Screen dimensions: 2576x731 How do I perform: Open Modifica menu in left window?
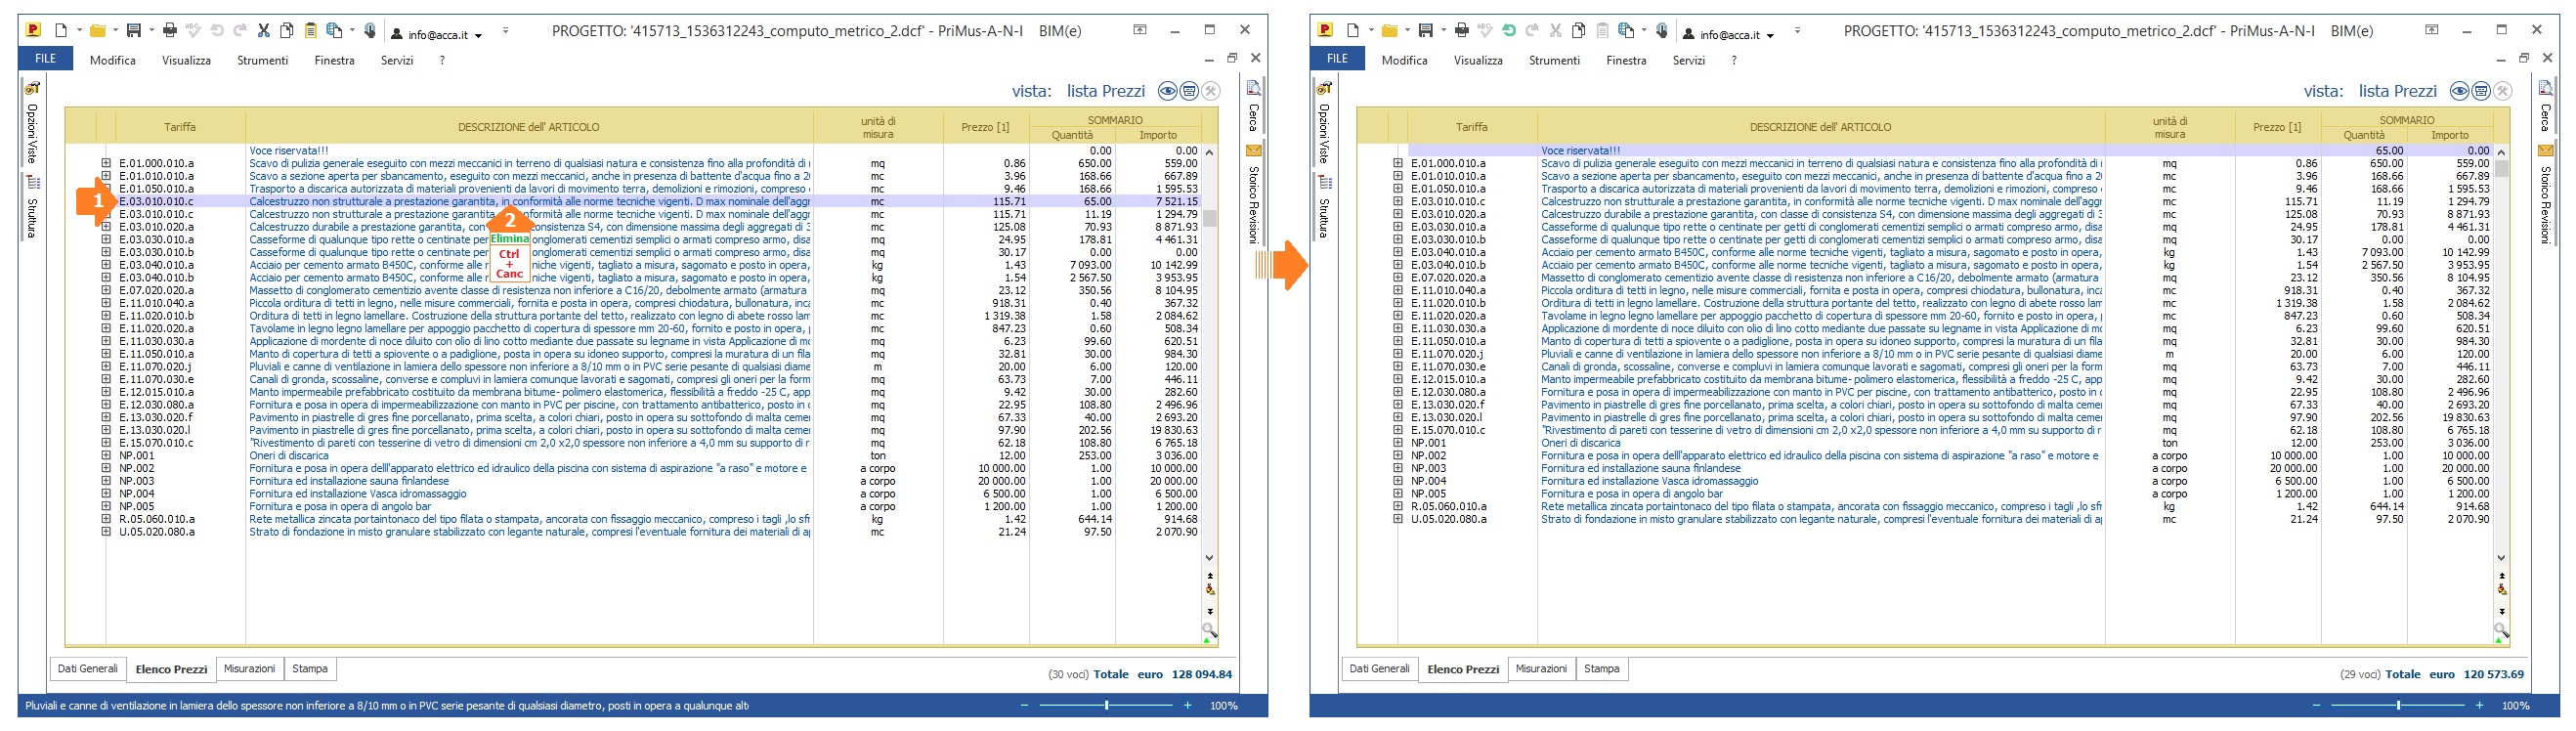pyautogui.click(x=112, y=60)
